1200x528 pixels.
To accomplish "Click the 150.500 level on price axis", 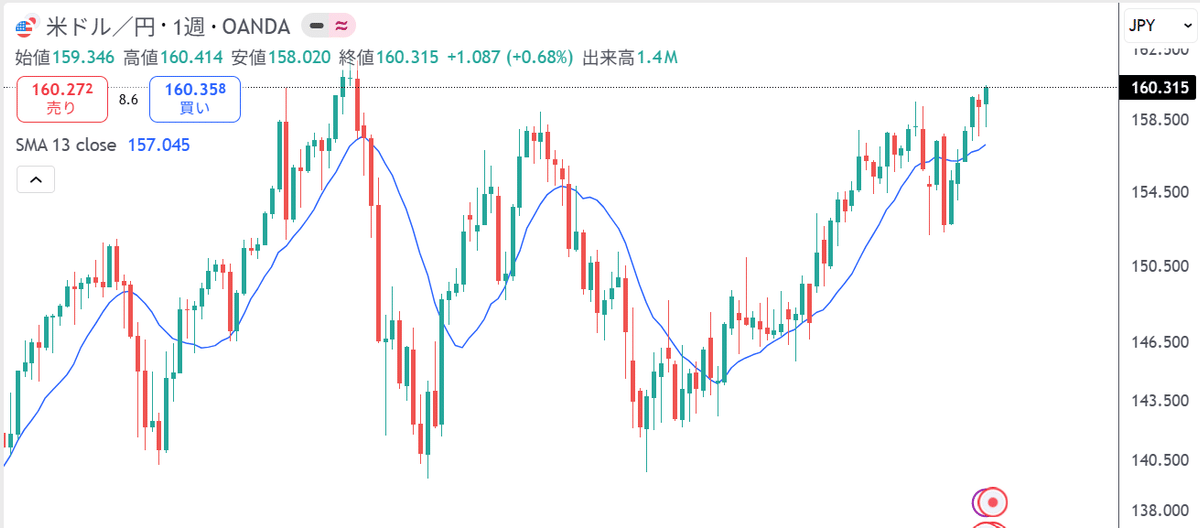I will click(x=1160, y=267).
